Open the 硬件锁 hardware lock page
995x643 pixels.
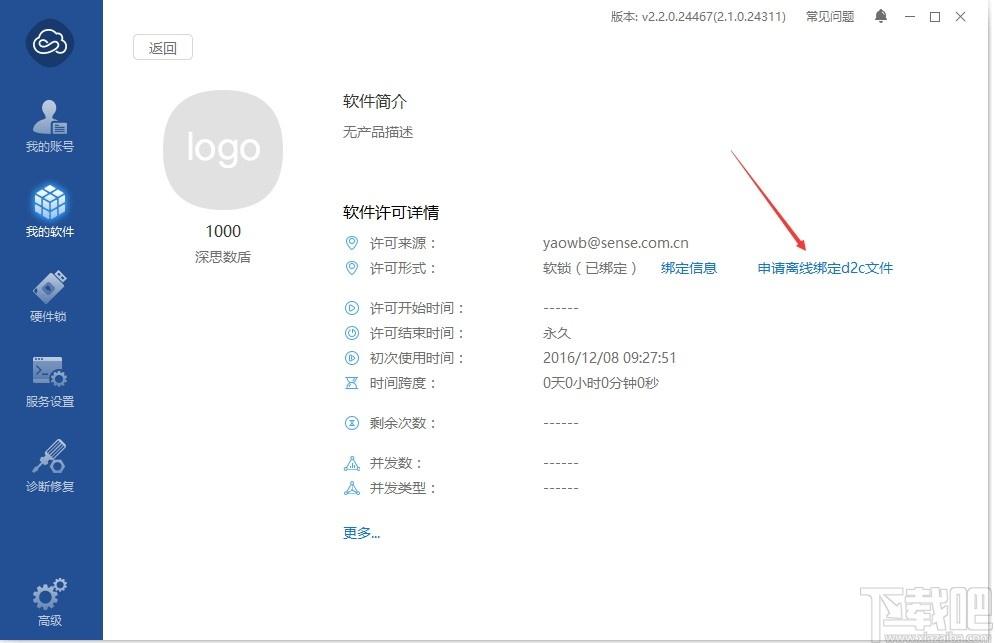coord(50,295)
